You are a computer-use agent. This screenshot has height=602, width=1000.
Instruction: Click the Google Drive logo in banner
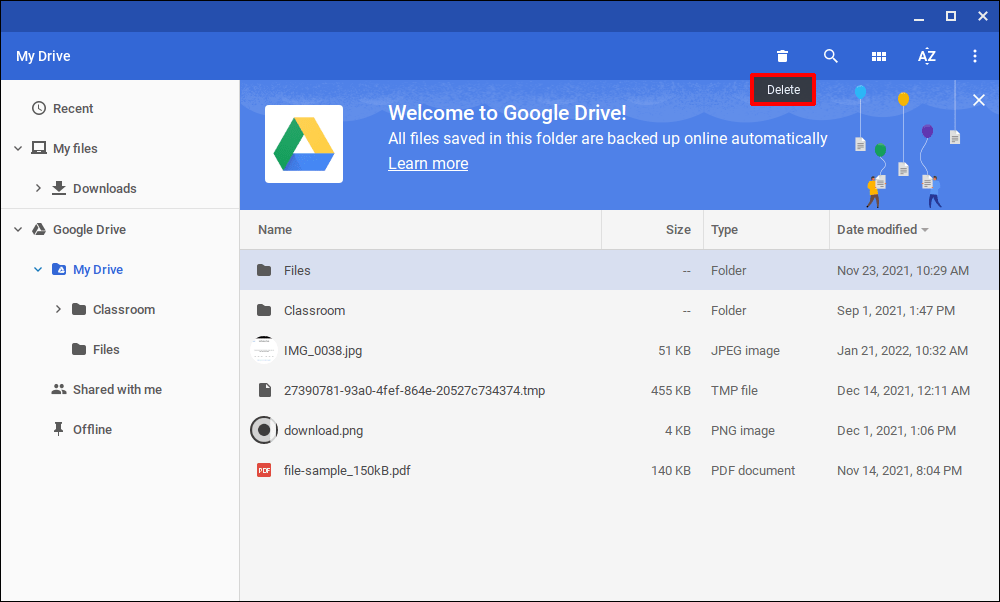pos(304,144)
